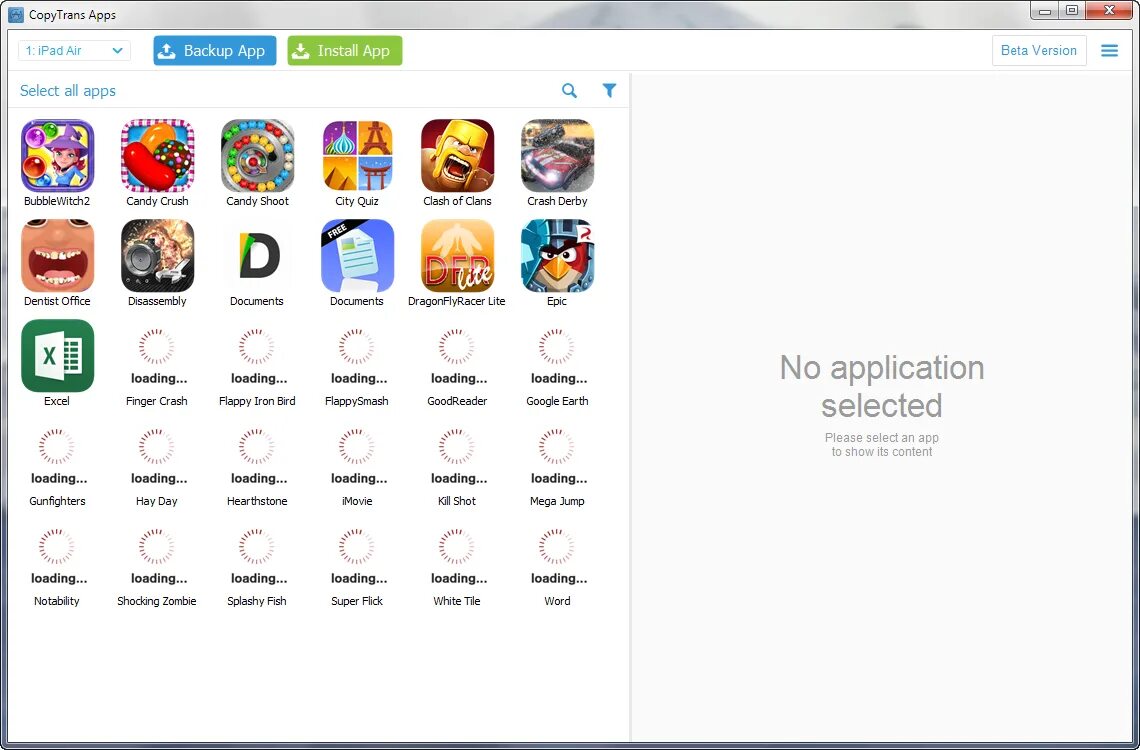Select the Dentist Office app icon
Image resolution: width=1140 pixels, height=750 pixels.
pos(57,256)
